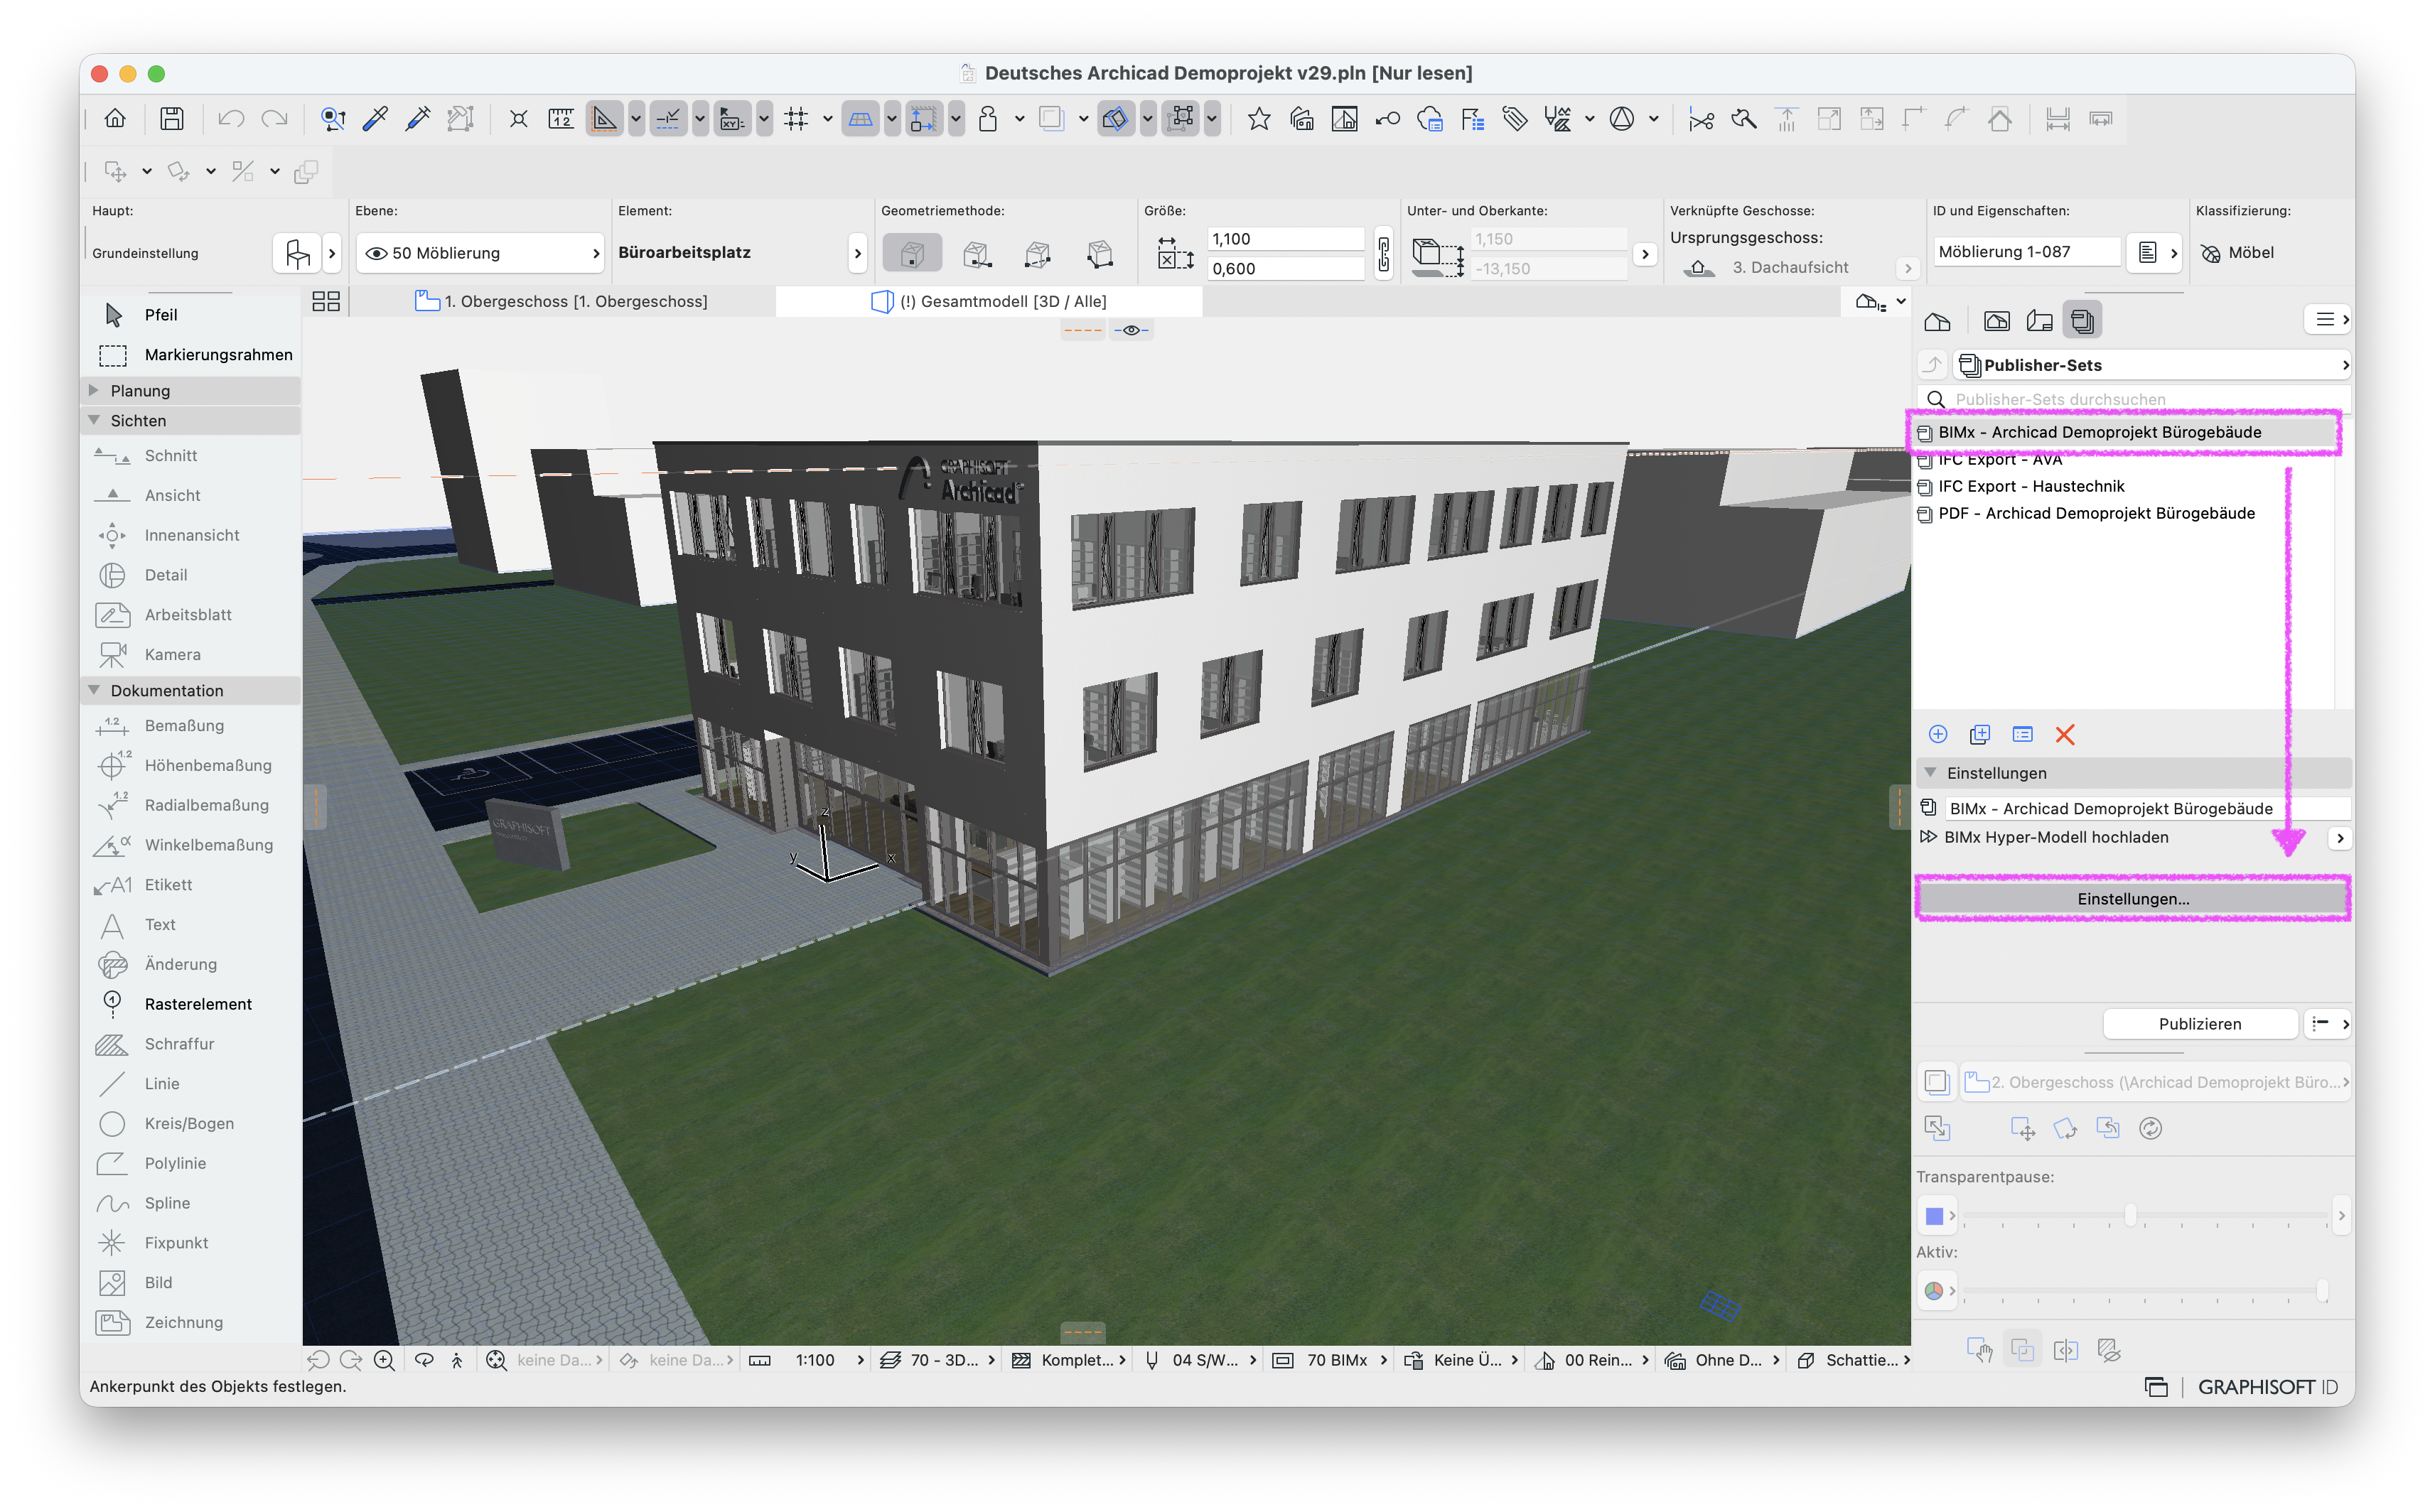Select the Etikett label tool

(190, 885)
